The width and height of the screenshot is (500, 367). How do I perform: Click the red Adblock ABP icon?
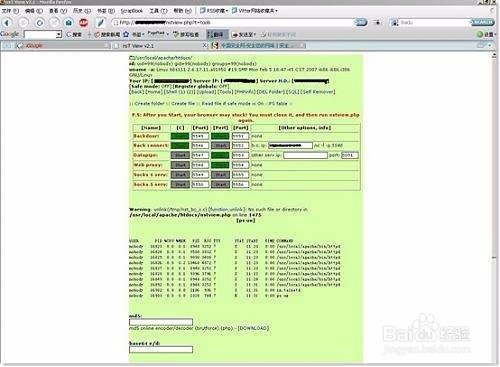(84, 23)
